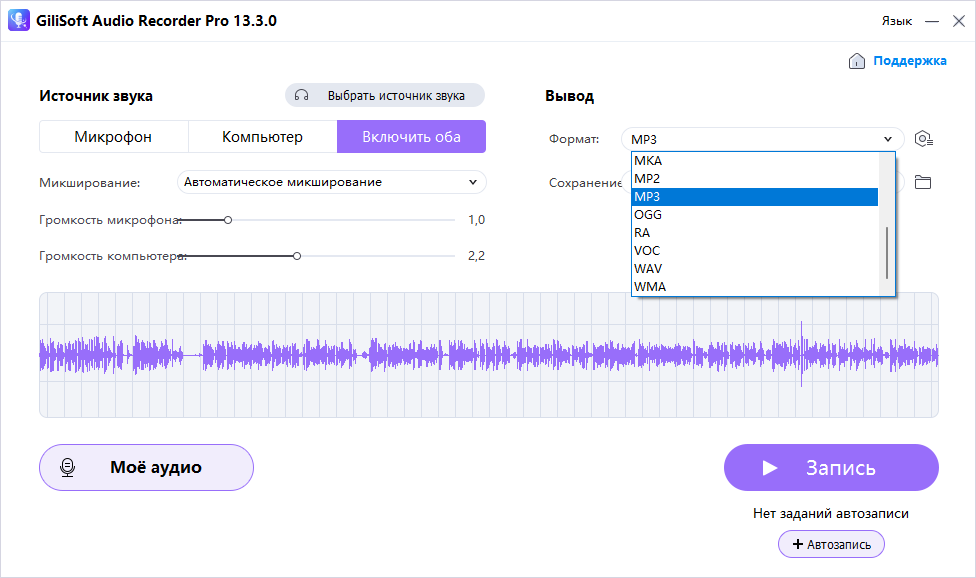Choose WMA format from list
This screenshot has height=578, width=976.
click(755, 287)
